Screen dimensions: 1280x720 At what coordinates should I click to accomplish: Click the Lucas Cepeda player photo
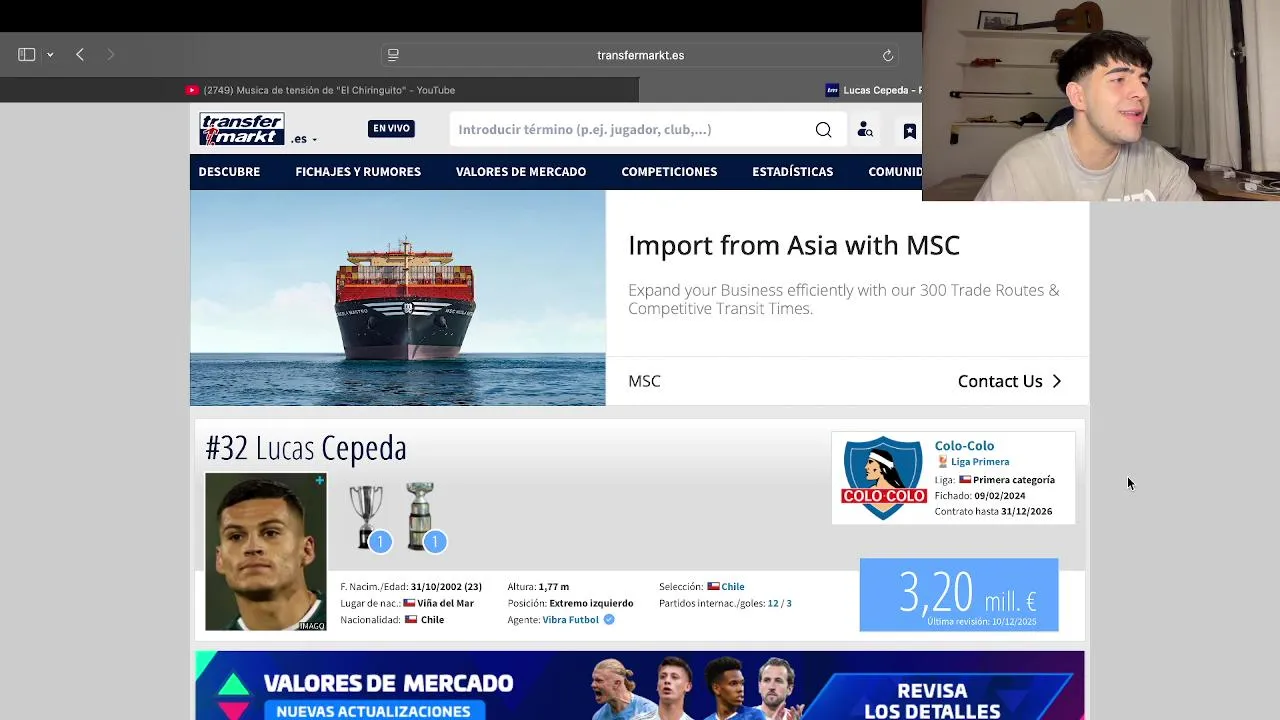(x=265, y=552)
